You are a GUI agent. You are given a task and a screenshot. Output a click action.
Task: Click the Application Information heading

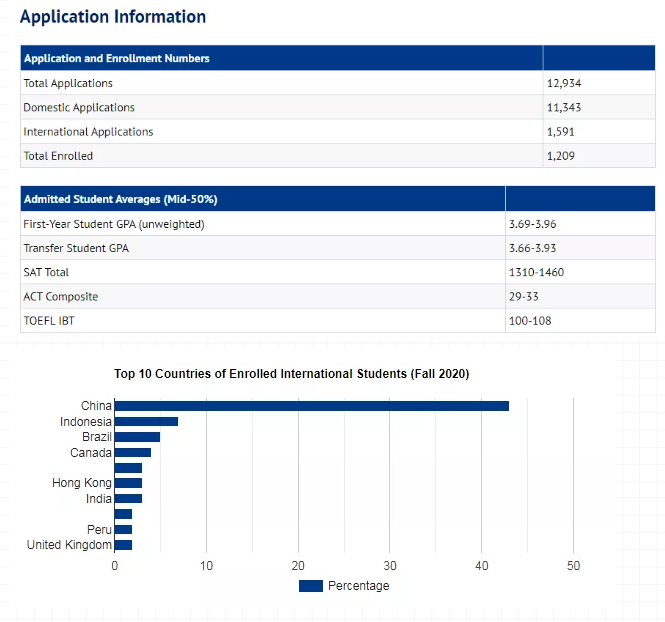[x=113, y=17]
